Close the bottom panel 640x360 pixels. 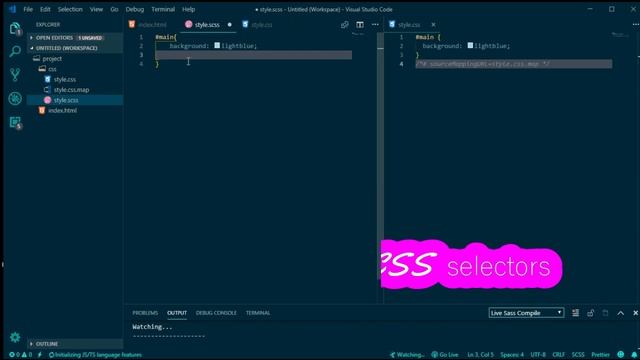[x=636, y=313]
